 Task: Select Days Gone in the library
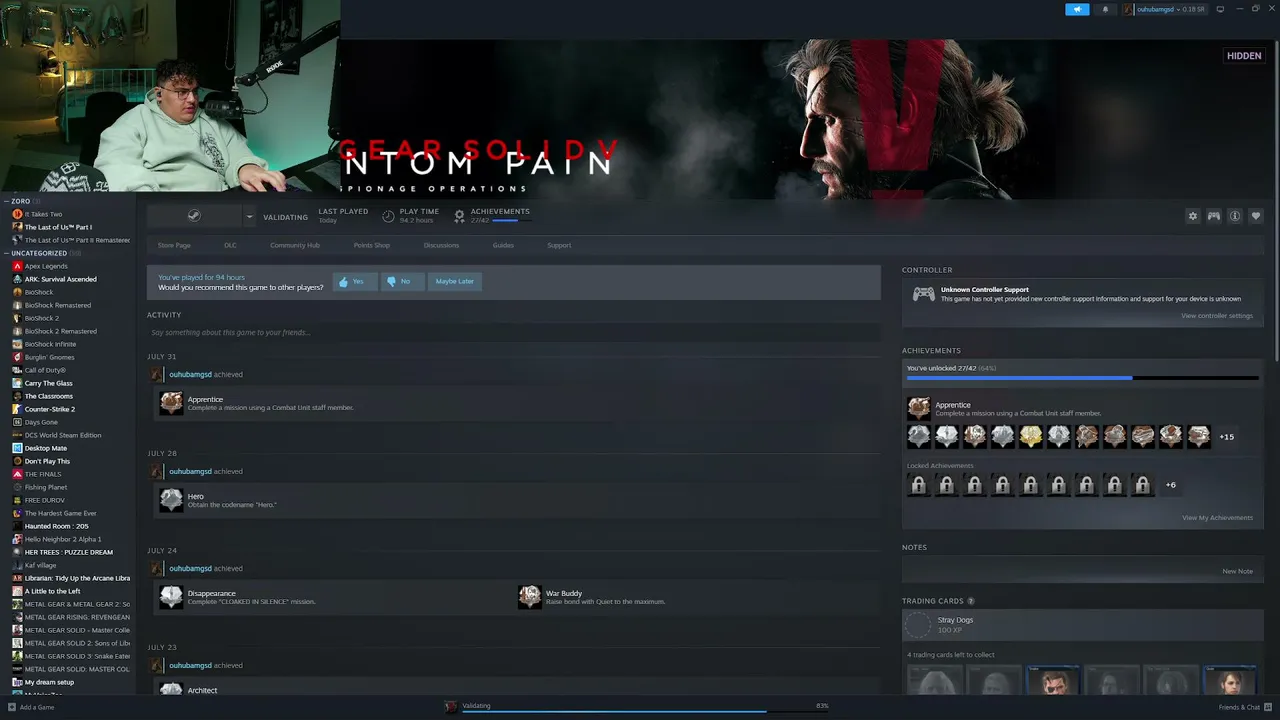pyautogui.click(x=41, y=422)
